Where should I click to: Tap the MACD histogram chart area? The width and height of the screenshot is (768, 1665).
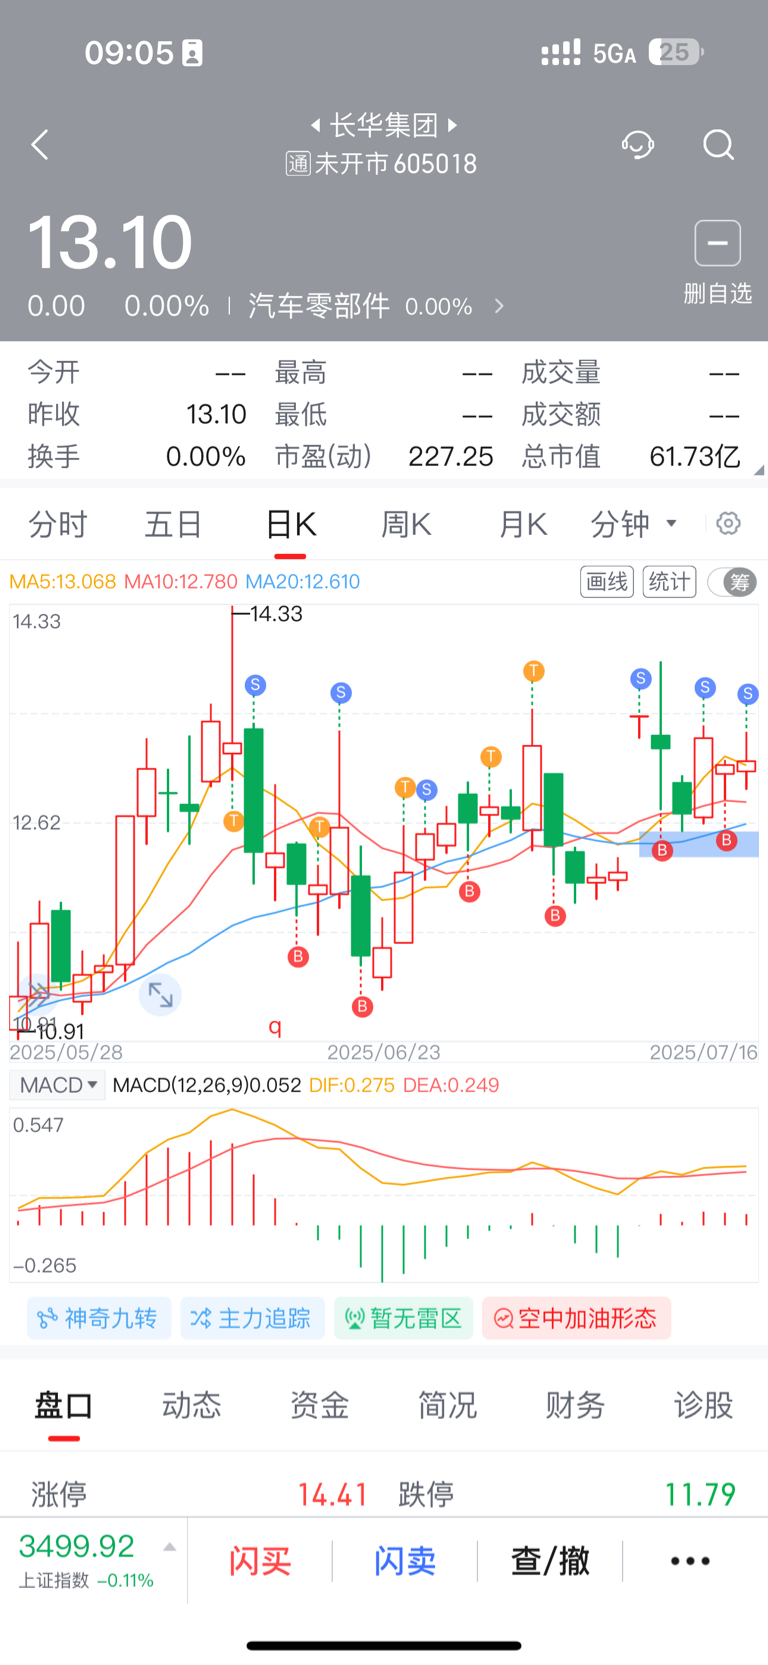click(x=384, y=1195)
